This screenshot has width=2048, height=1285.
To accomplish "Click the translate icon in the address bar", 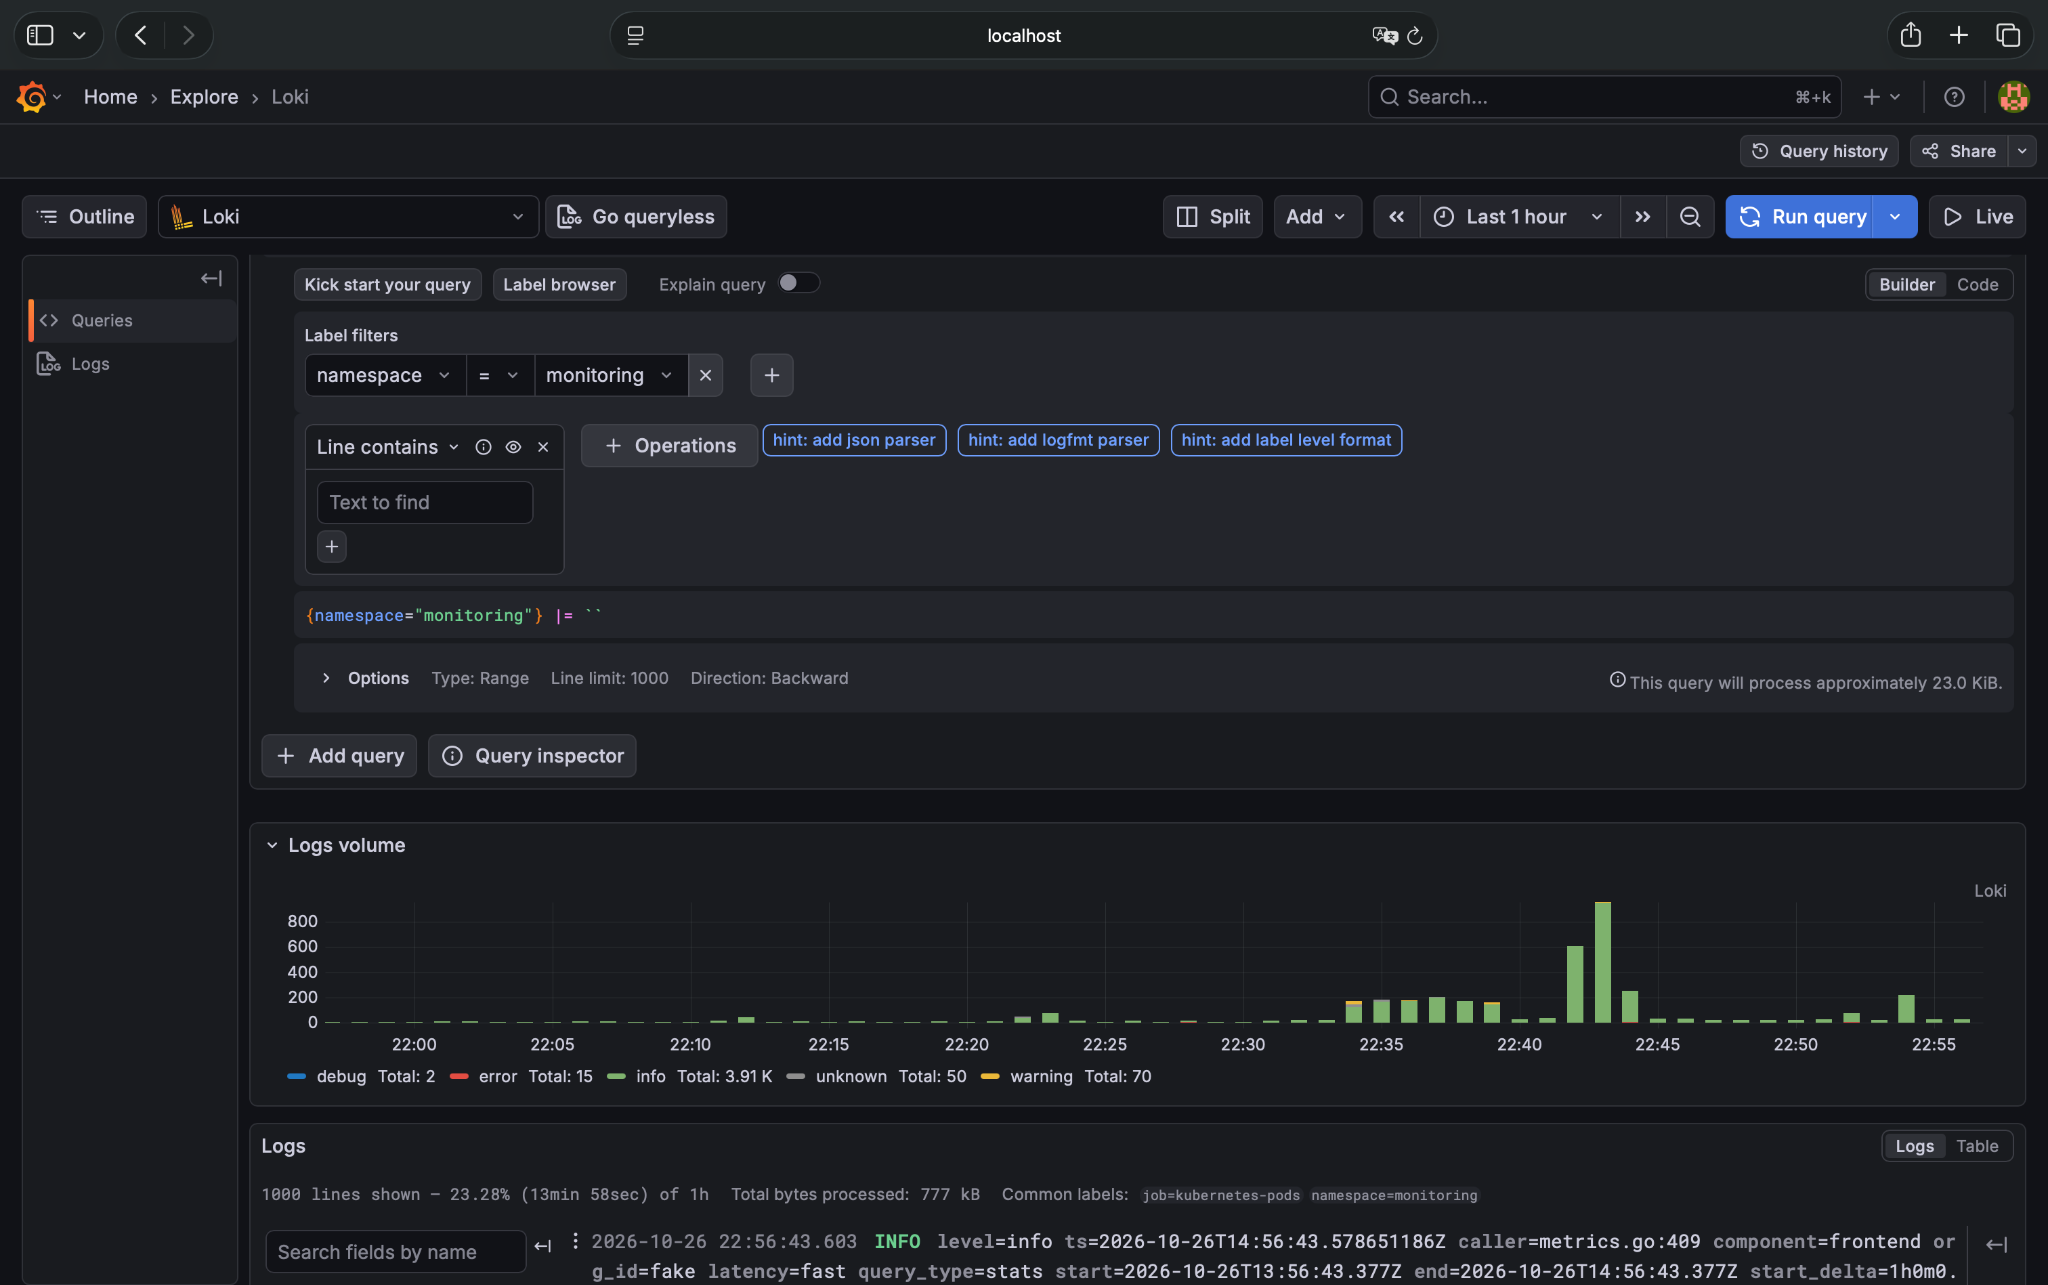I will click(x=1384, y=36).
